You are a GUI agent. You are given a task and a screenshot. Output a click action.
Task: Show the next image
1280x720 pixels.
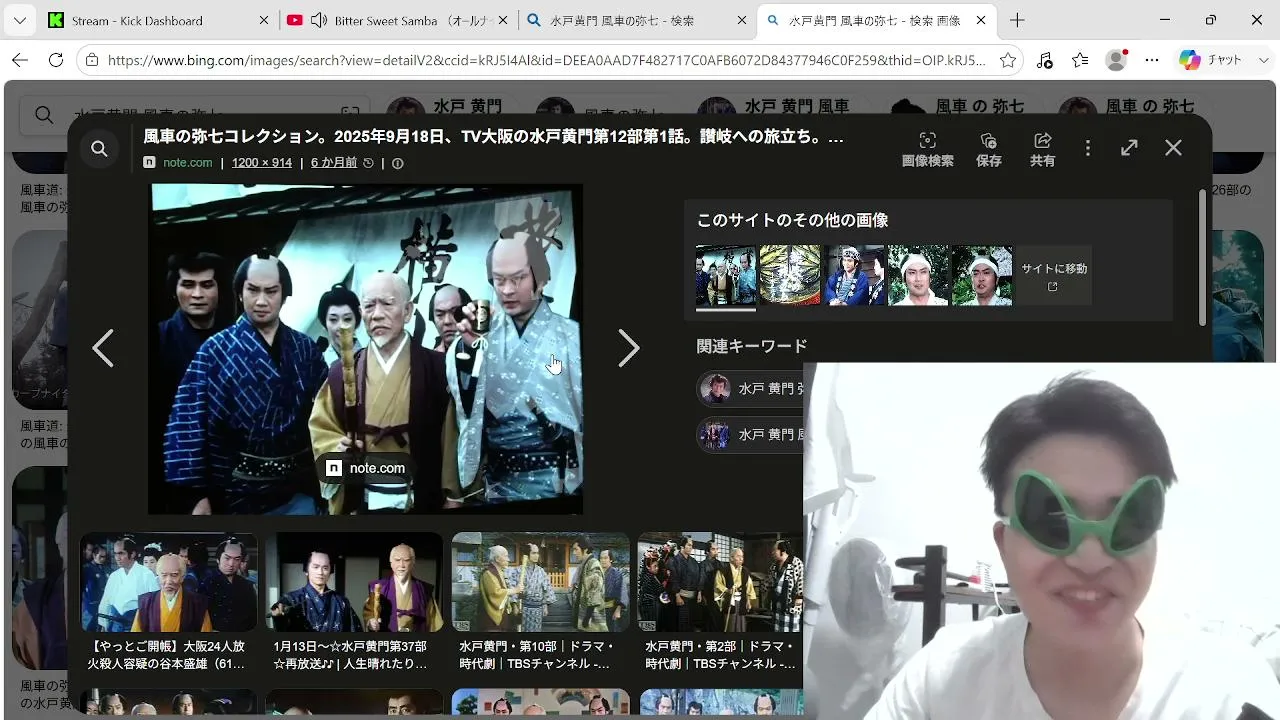(x=628, y=348)
